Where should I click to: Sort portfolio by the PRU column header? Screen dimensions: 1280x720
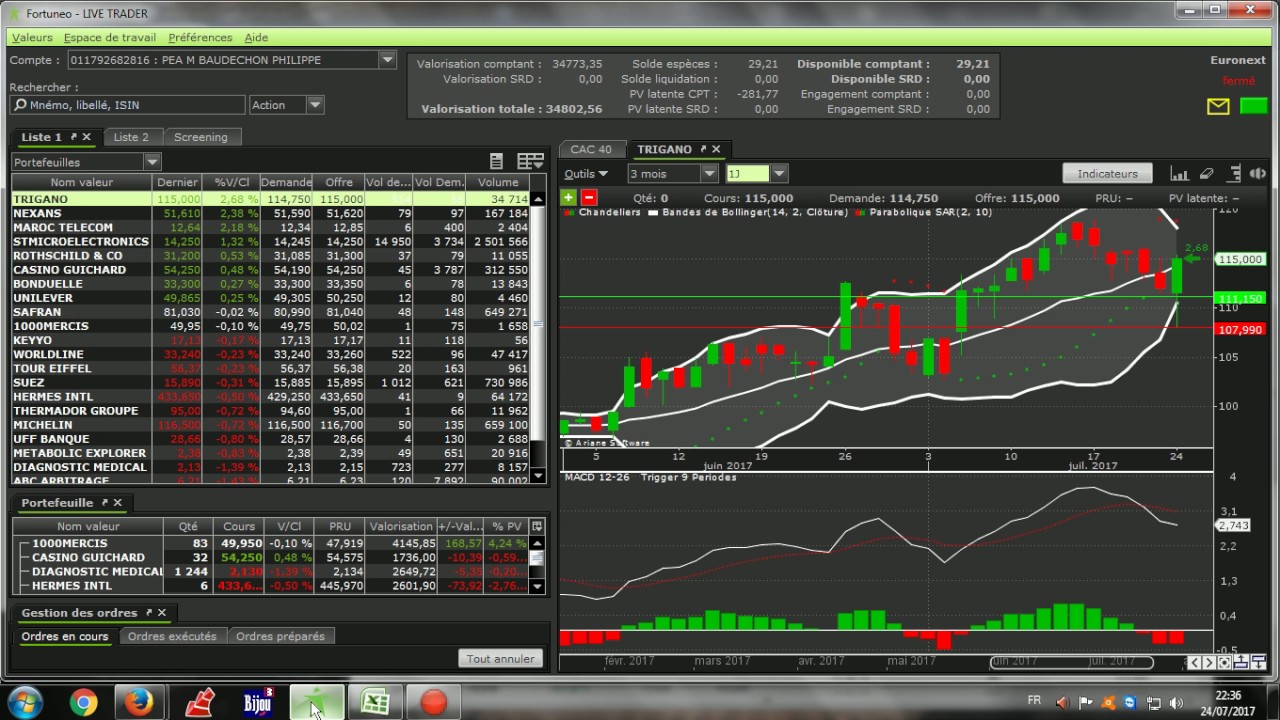point(340,526)
